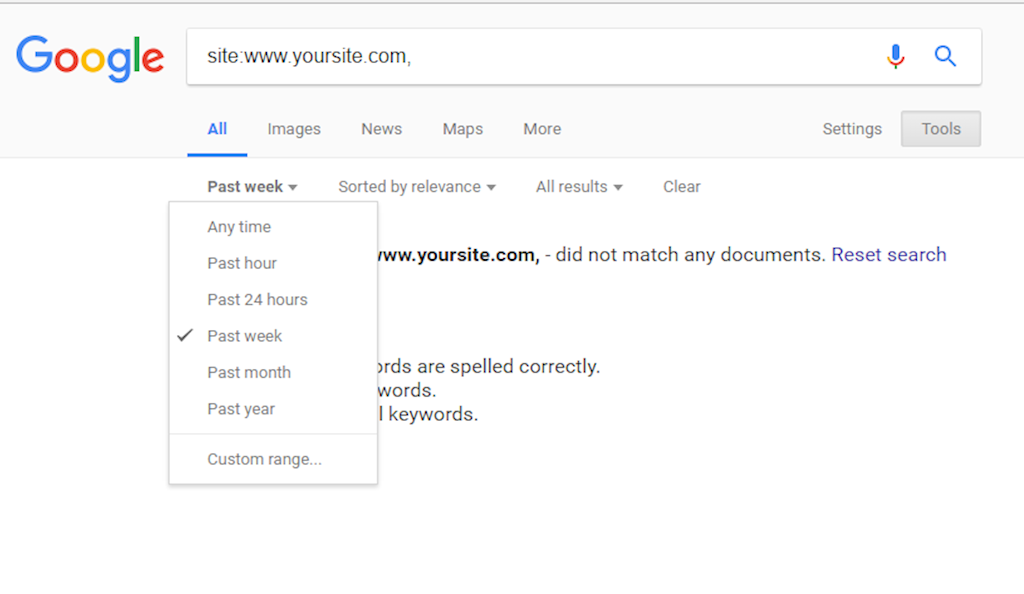Expand the More tab menu
Viewport: 1024px width, 594px height.
coord(542,129)
